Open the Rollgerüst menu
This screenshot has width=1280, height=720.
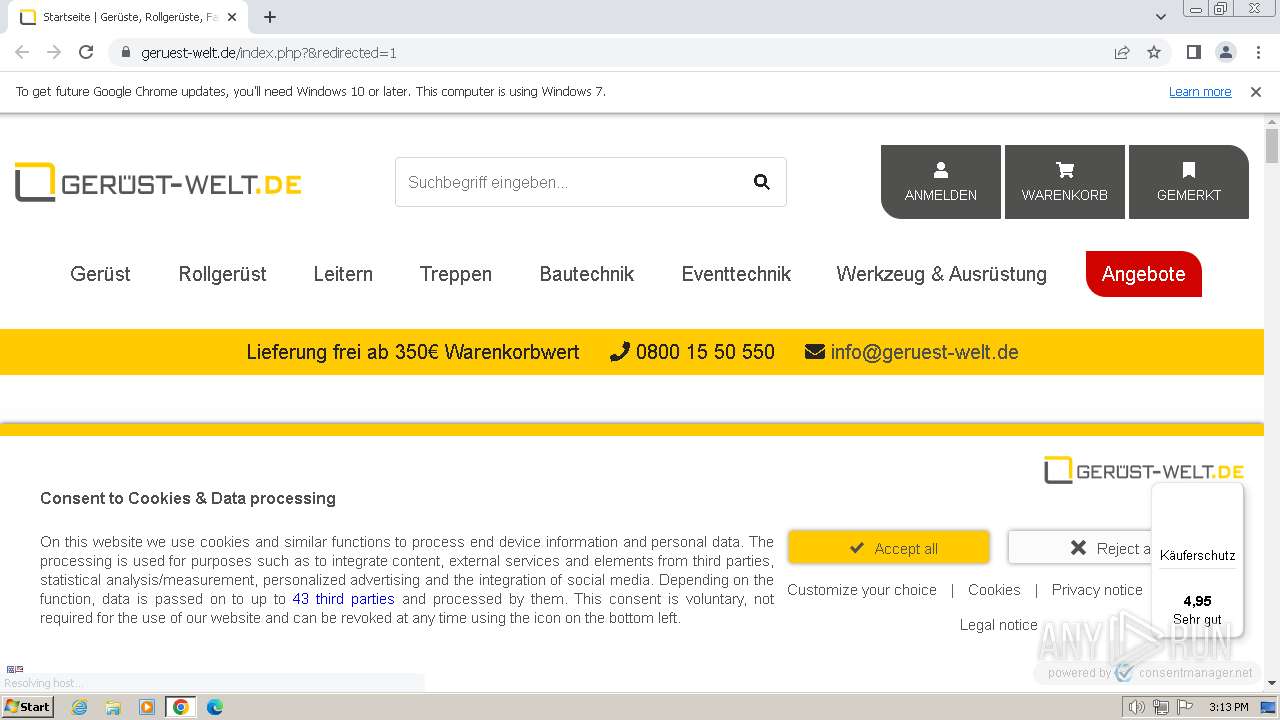222,274
